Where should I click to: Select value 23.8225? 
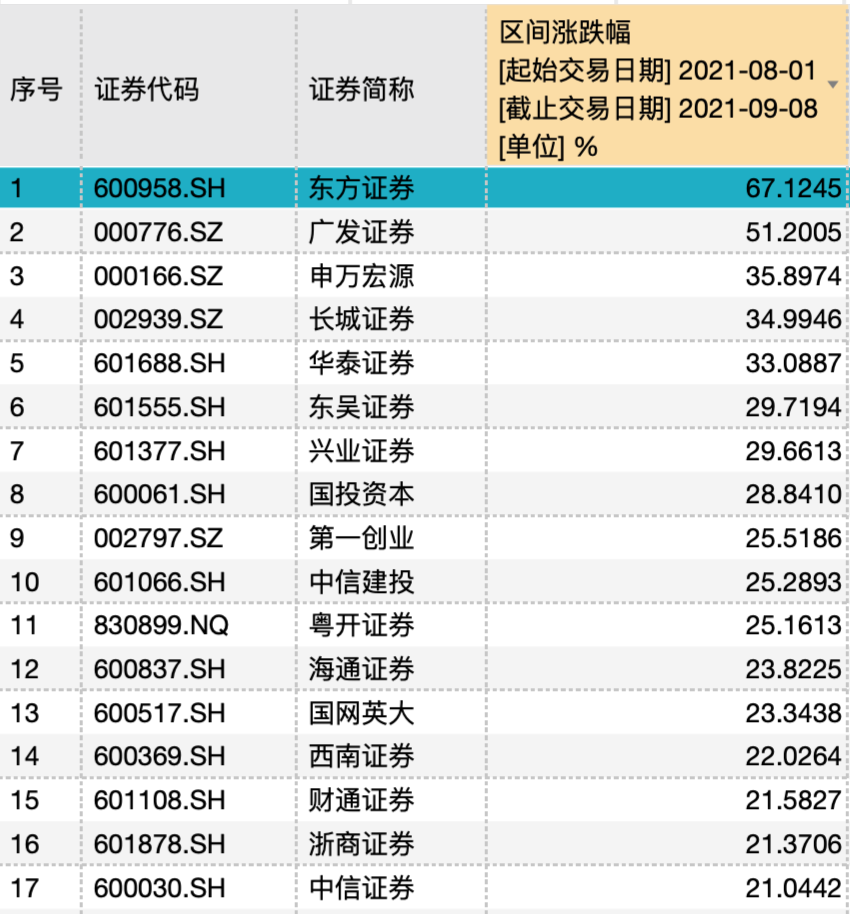click(793, 669)
